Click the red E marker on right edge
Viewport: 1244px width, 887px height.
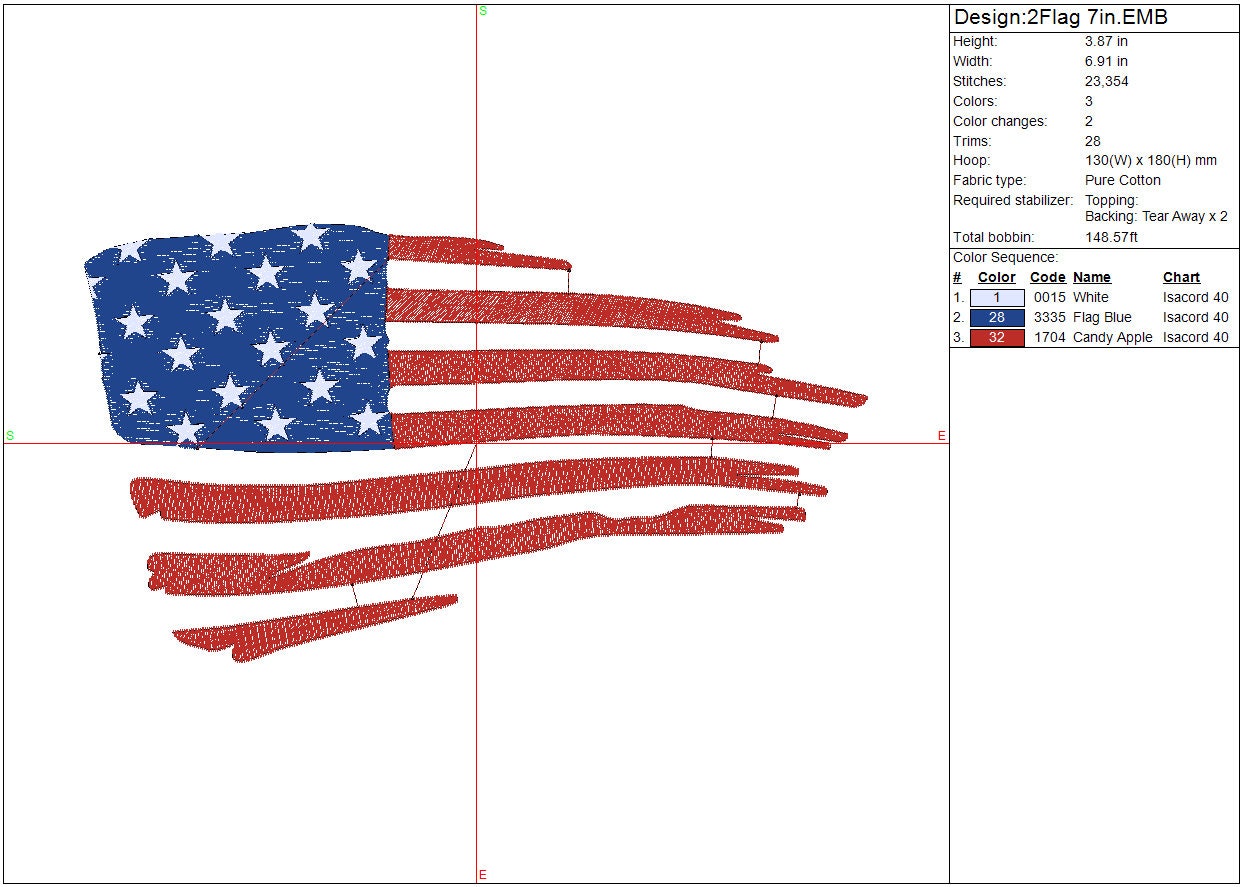pos(941,436)
